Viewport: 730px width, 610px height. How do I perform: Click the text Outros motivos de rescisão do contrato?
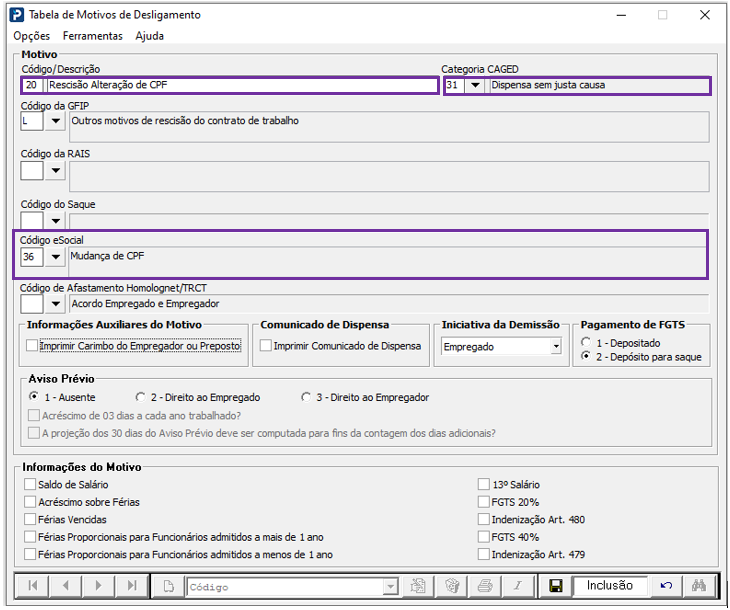(x=185, y=121)
